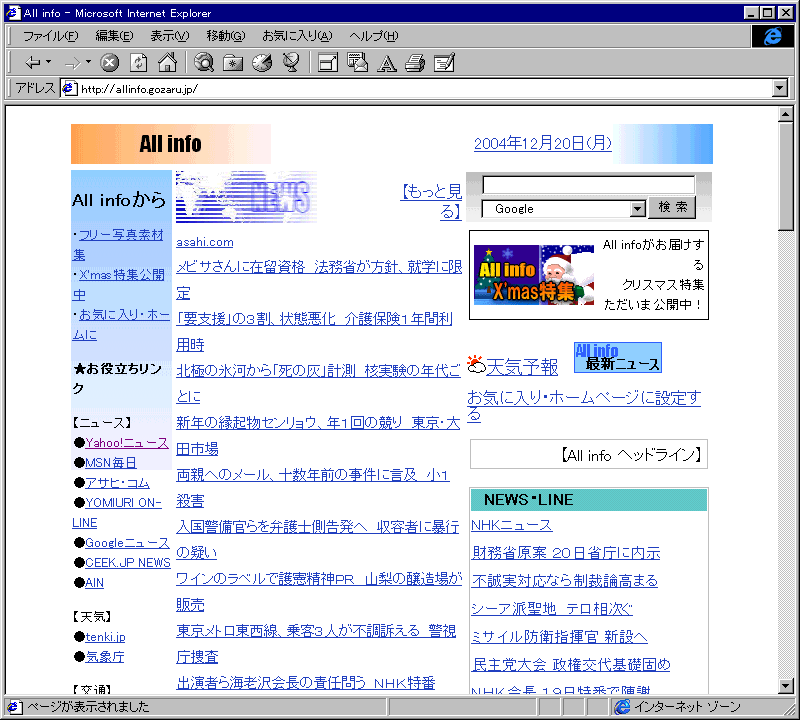This screenshot has width=800, height=720.
Task: Go back with the Back arrow
Action: point(33,63)
